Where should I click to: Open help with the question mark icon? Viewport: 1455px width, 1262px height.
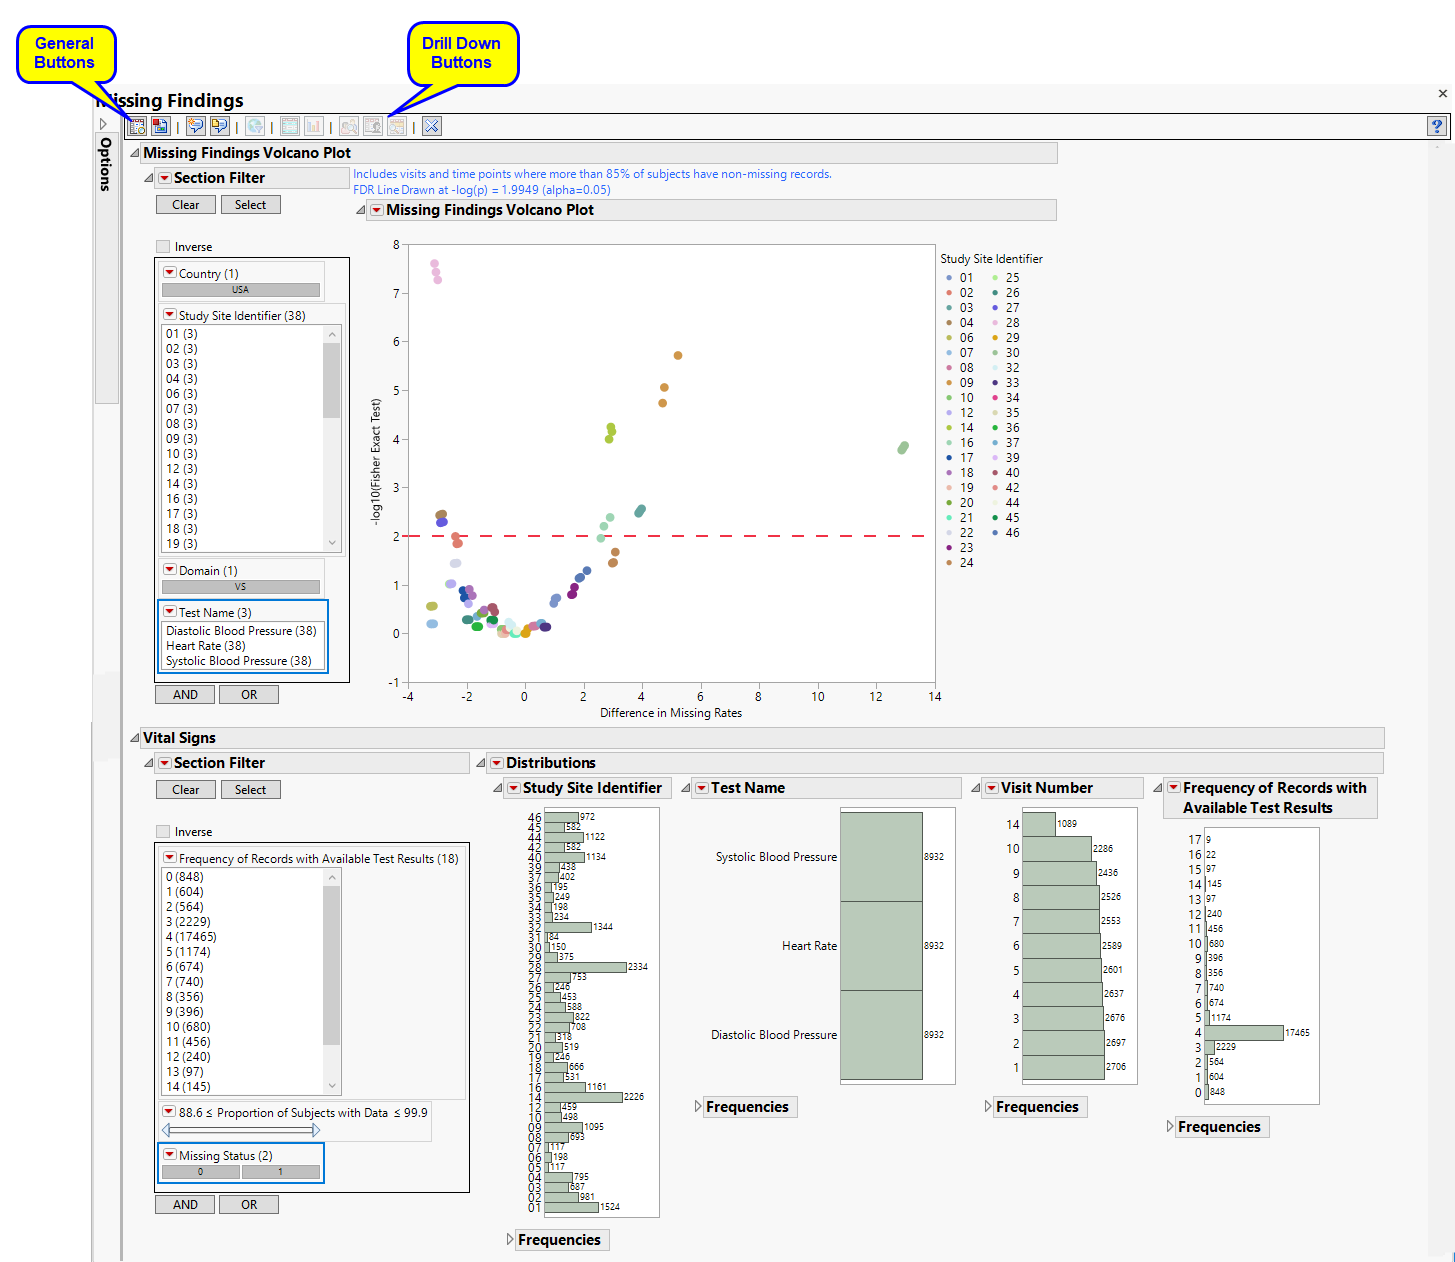(1437, 126)
